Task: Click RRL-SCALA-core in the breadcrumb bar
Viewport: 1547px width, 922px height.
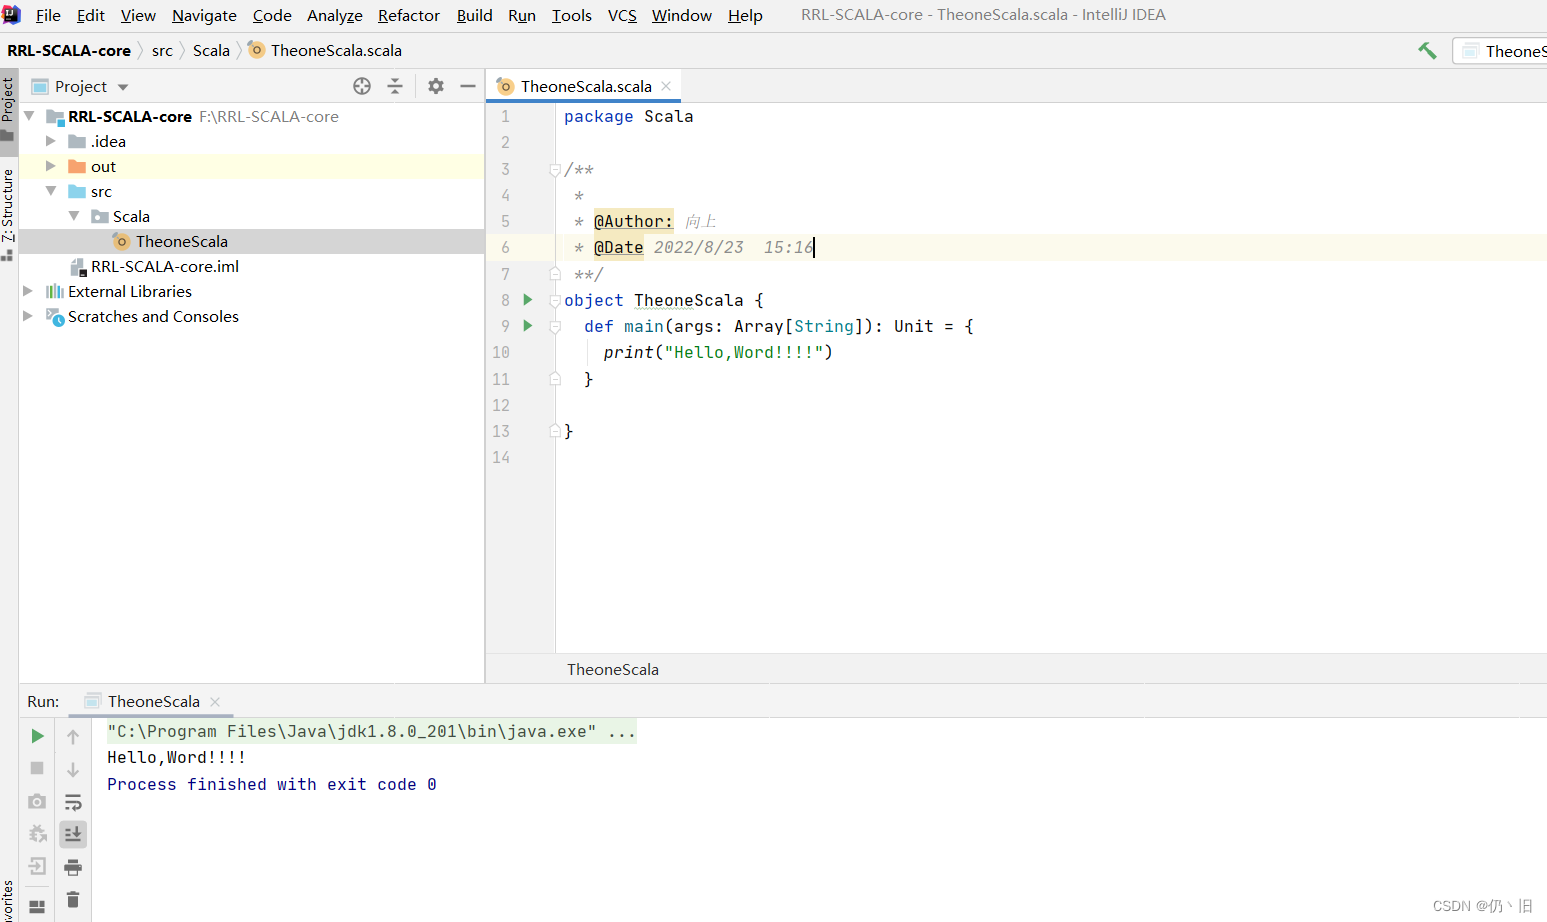Action: [69, 50]
